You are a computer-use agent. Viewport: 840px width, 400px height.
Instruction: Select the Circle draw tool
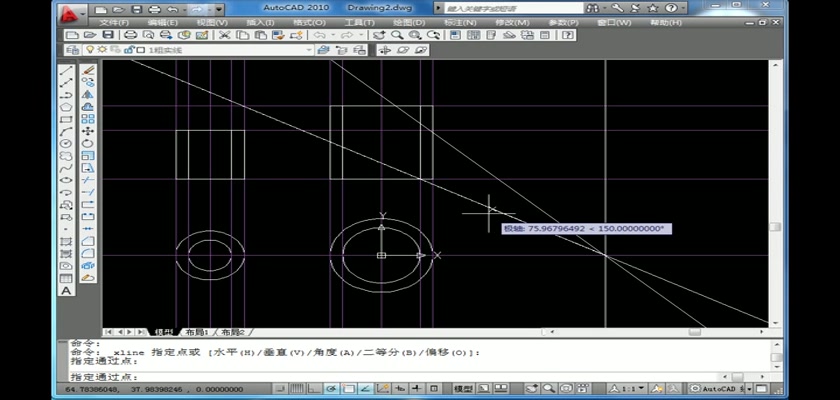[66, 144]
